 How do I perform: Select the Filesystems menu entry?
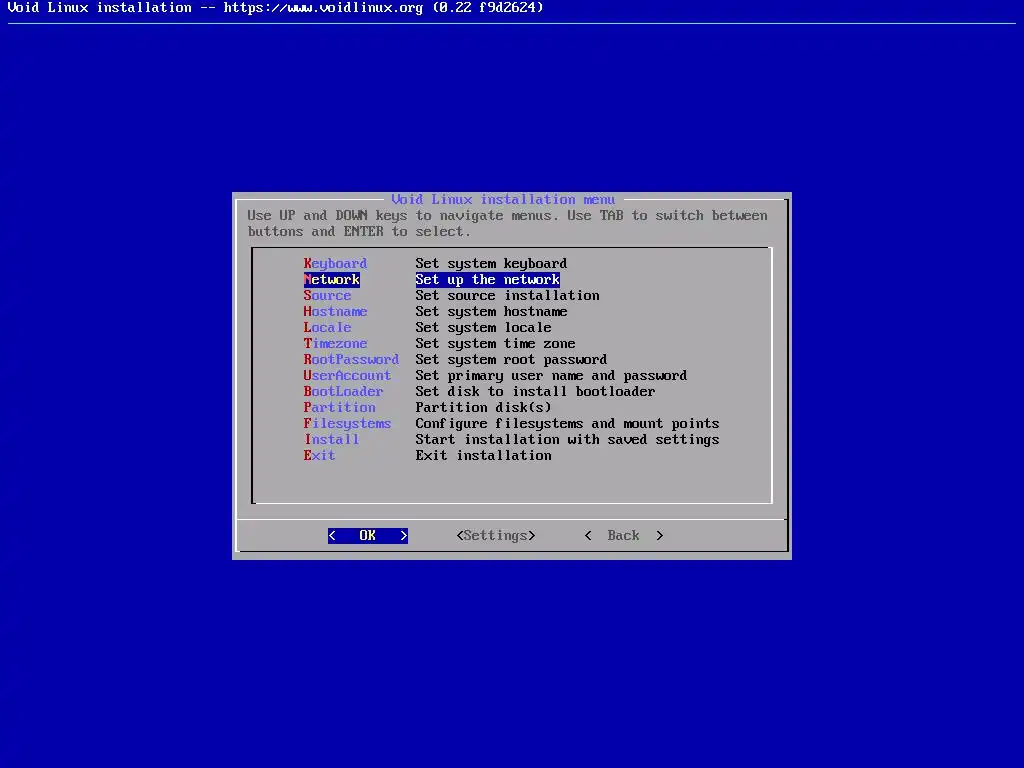pyautogui.click(x=347, y=423)
